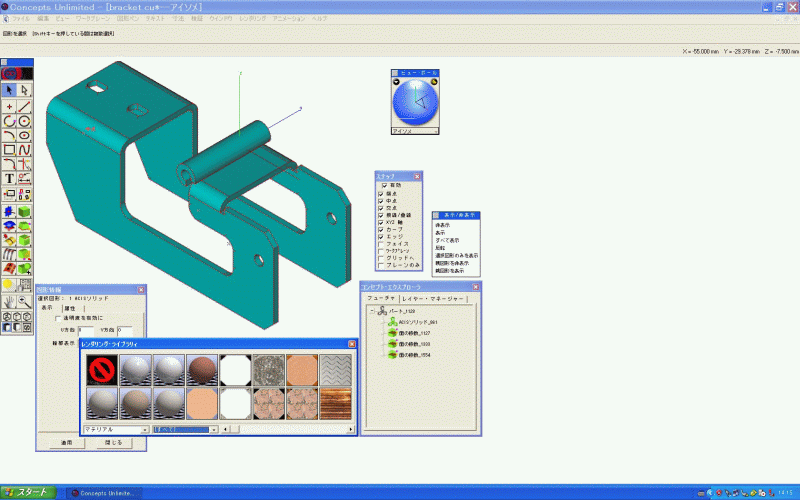Click the 適用 button

(63, 441)
